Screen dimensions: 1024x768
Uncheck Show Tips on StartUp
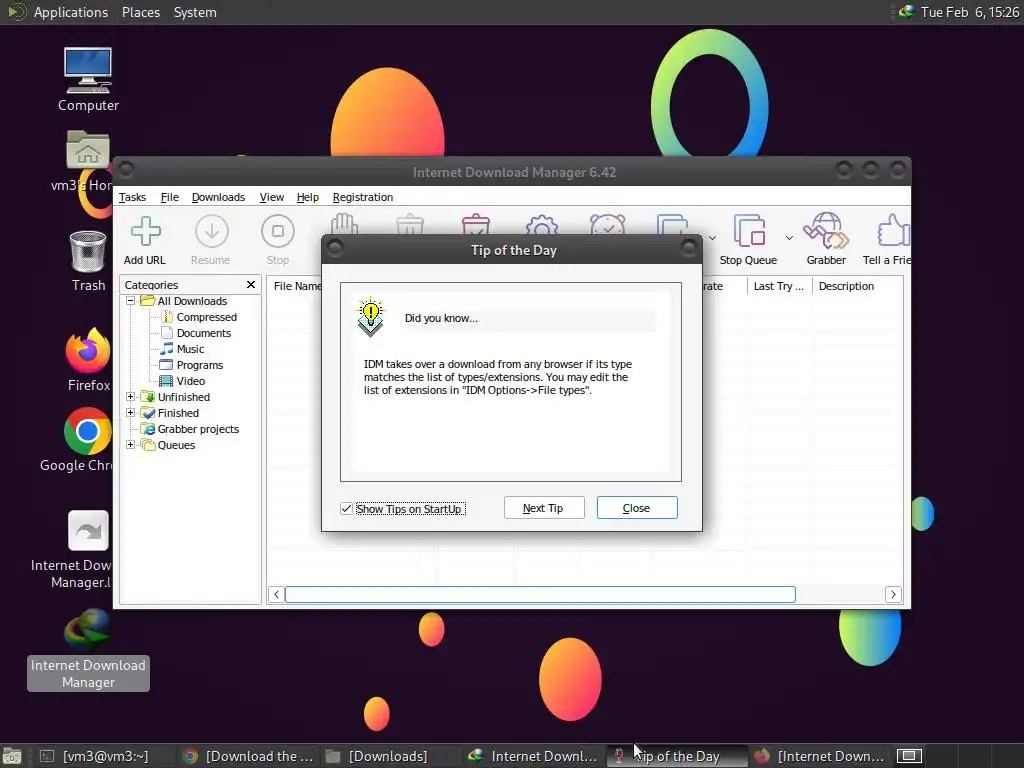tap(346, 508)
